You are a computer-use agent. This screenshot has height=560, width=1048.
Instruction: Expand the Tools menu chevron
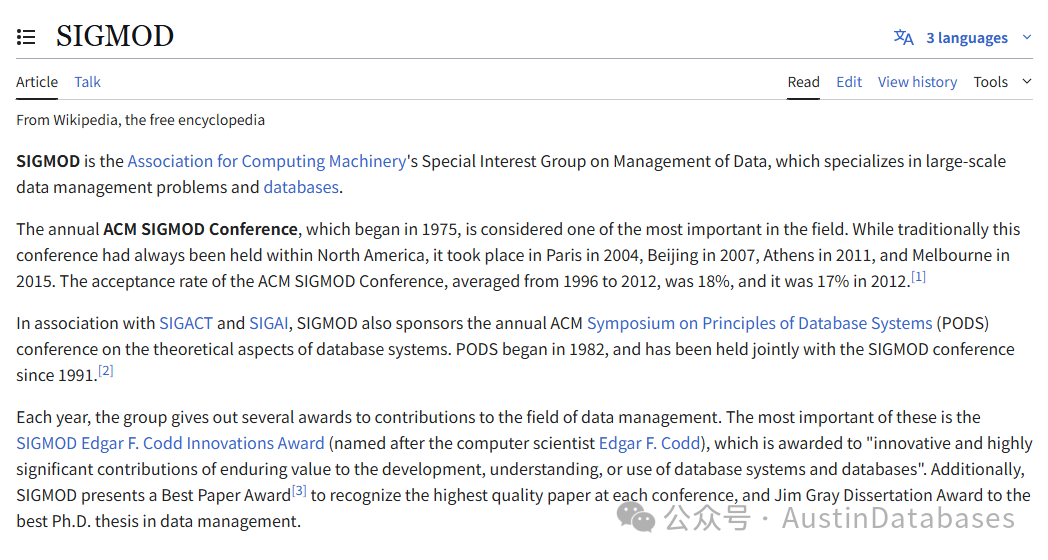tap(1027, 82)
